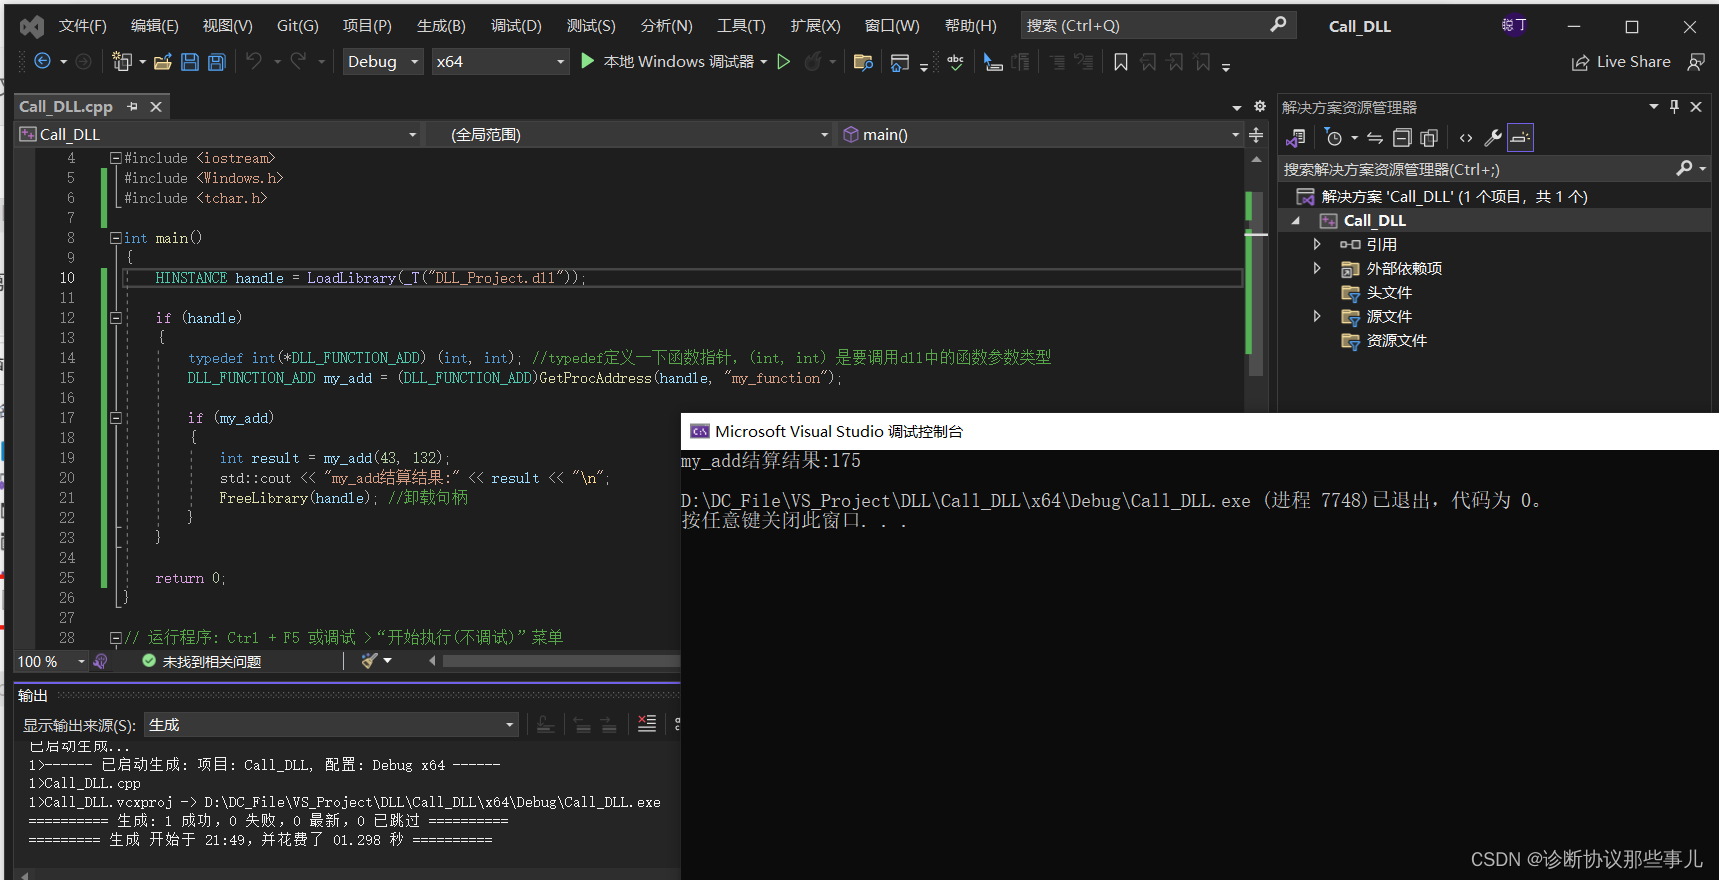Save the current file with disk icon
This screenshot has width=1719, height=880.
tap(190, 62)
